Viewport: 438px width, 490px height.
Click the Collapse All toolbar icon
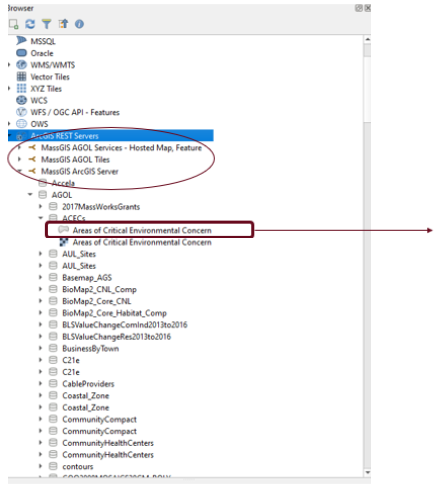click(63, 24)
